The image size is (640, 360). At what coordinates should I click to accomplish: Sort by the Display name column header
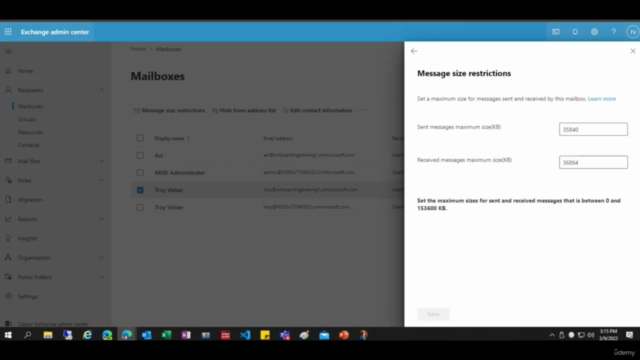pyautogui.click(x=169, y=138)
